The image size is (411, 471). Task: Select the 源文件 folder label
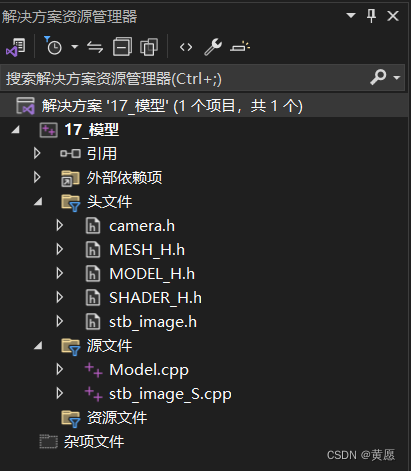[x=109, y=346]
